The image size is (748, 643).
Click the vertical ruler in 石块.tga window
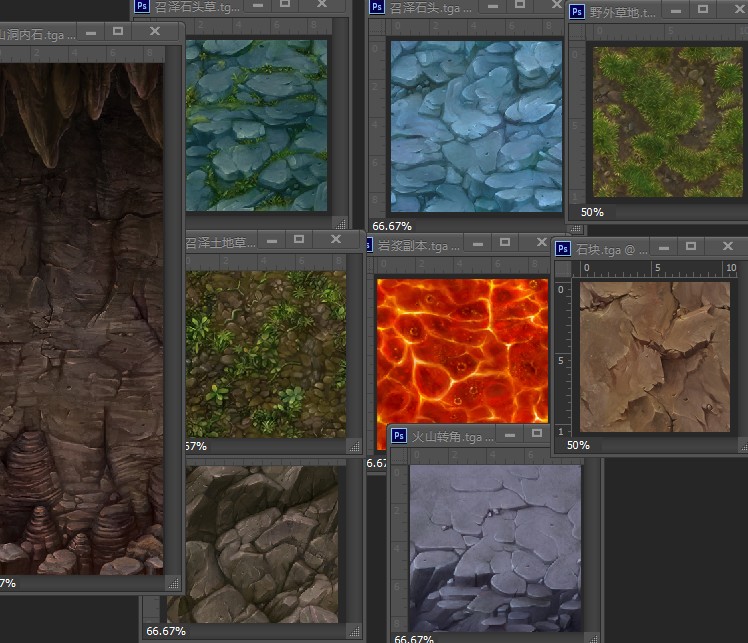pyautogui.click(x=563, y=358)
